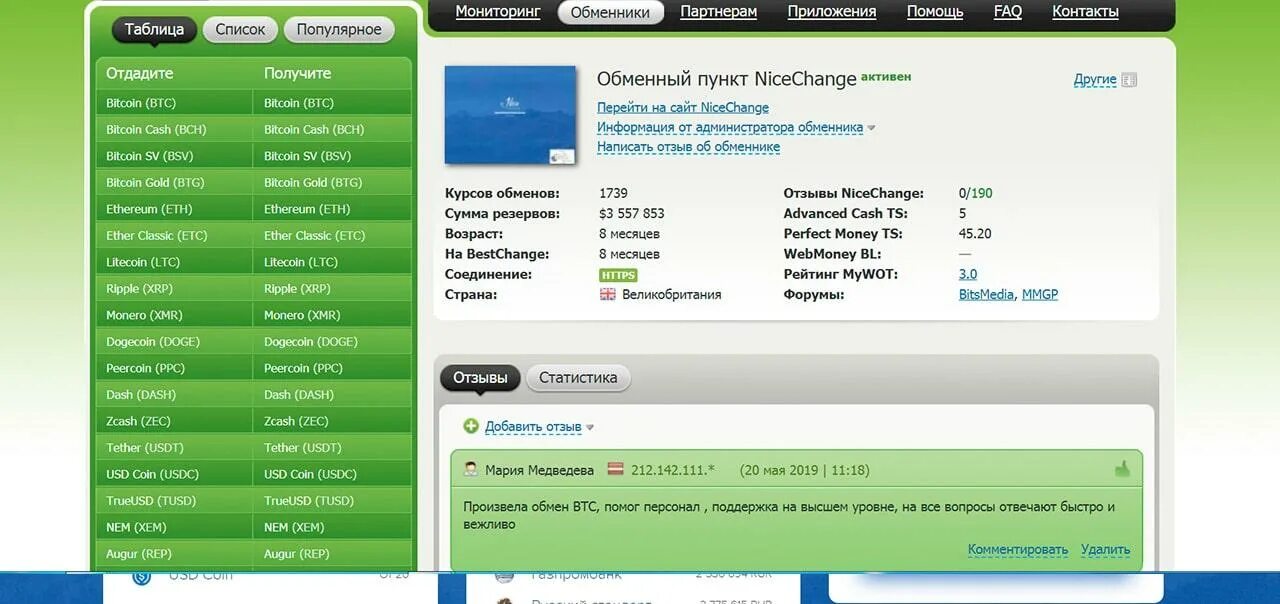Image resolution: width=1280 pixels, height=604 pixels.
Task: Open the NiceChange site screenshot thumbnail
Action: tap(510, 115)
